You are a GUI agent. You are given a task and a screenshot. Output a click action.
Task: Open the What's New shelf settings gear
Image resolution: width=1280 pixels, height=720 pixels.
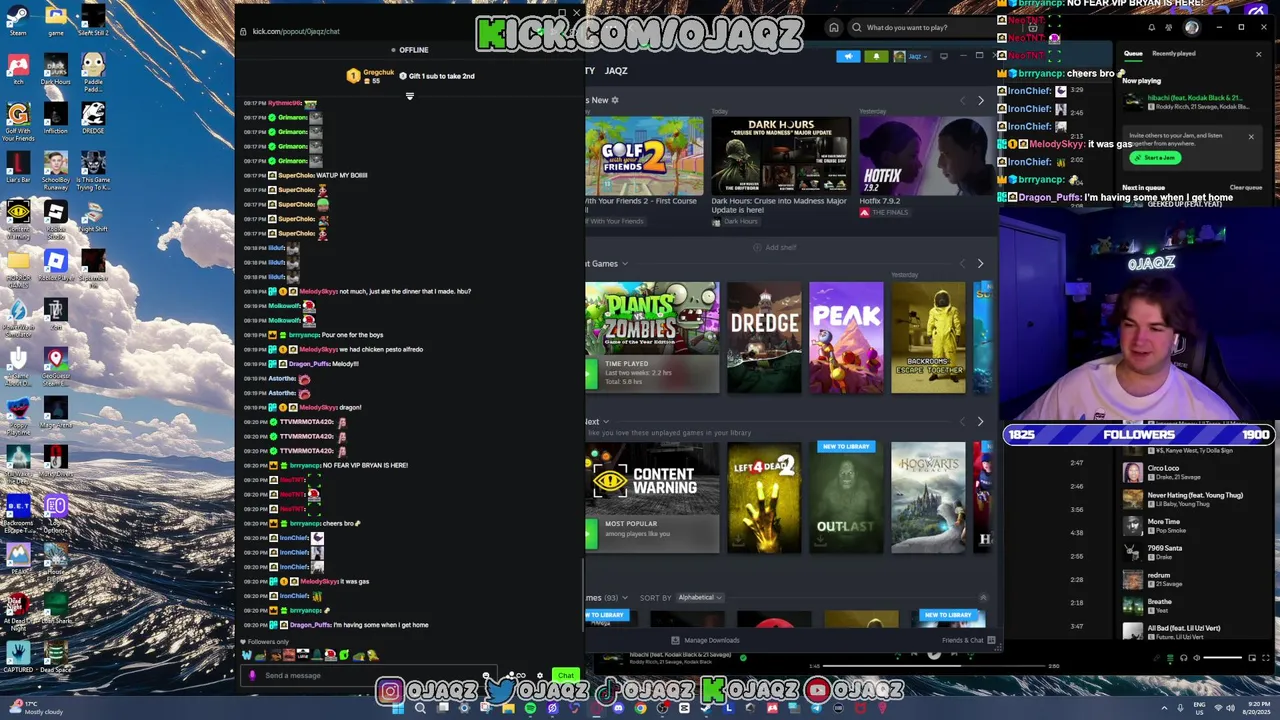[x=615, y=100]
